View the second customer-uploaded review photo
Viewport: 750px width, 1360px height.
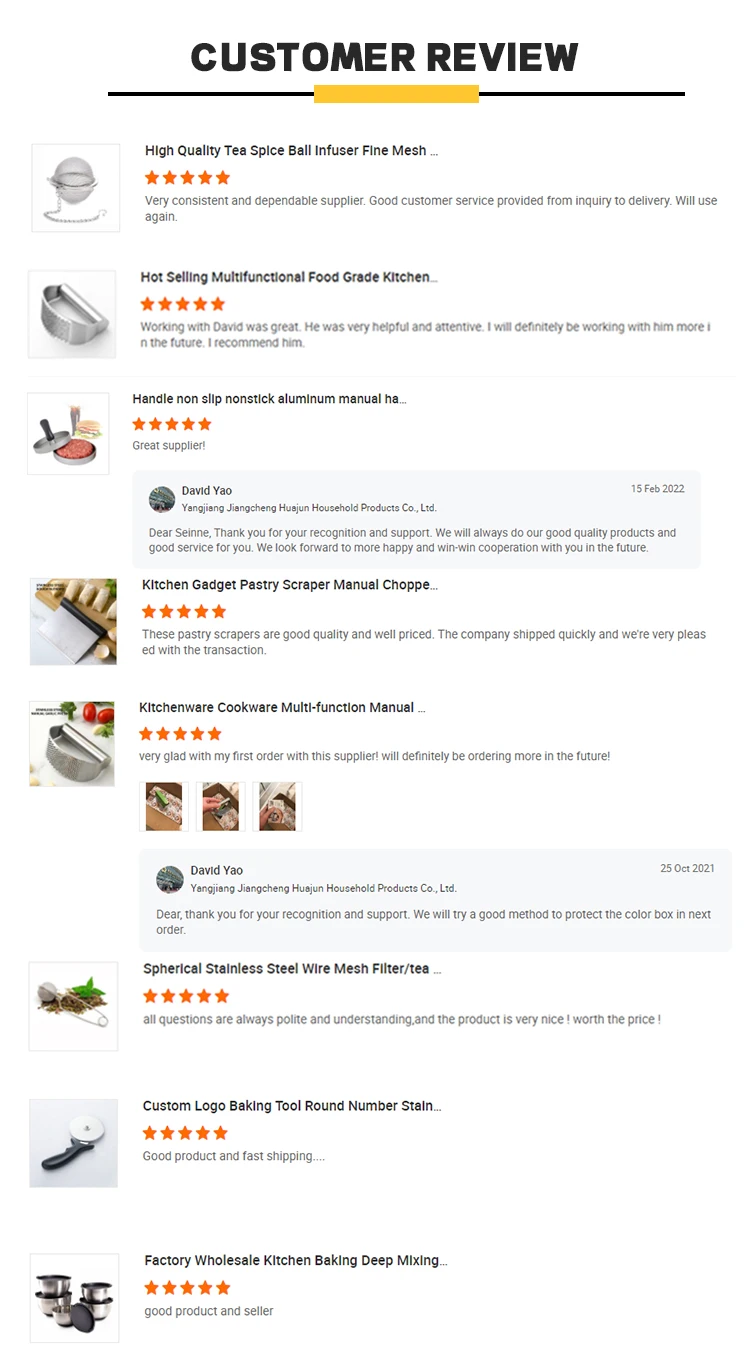[x=221, y=806]
